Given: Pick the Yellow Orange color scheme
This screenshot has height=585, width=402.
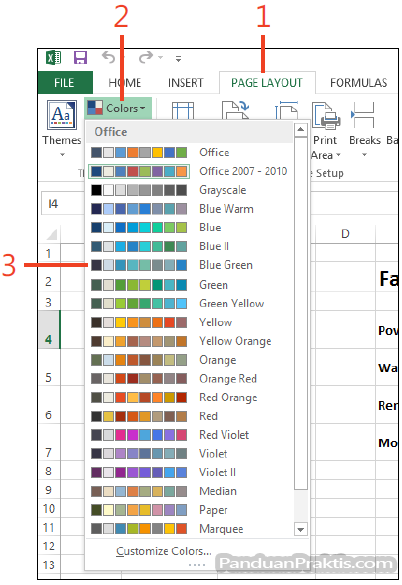Looking at the screenshot, I should click(189, 341).
